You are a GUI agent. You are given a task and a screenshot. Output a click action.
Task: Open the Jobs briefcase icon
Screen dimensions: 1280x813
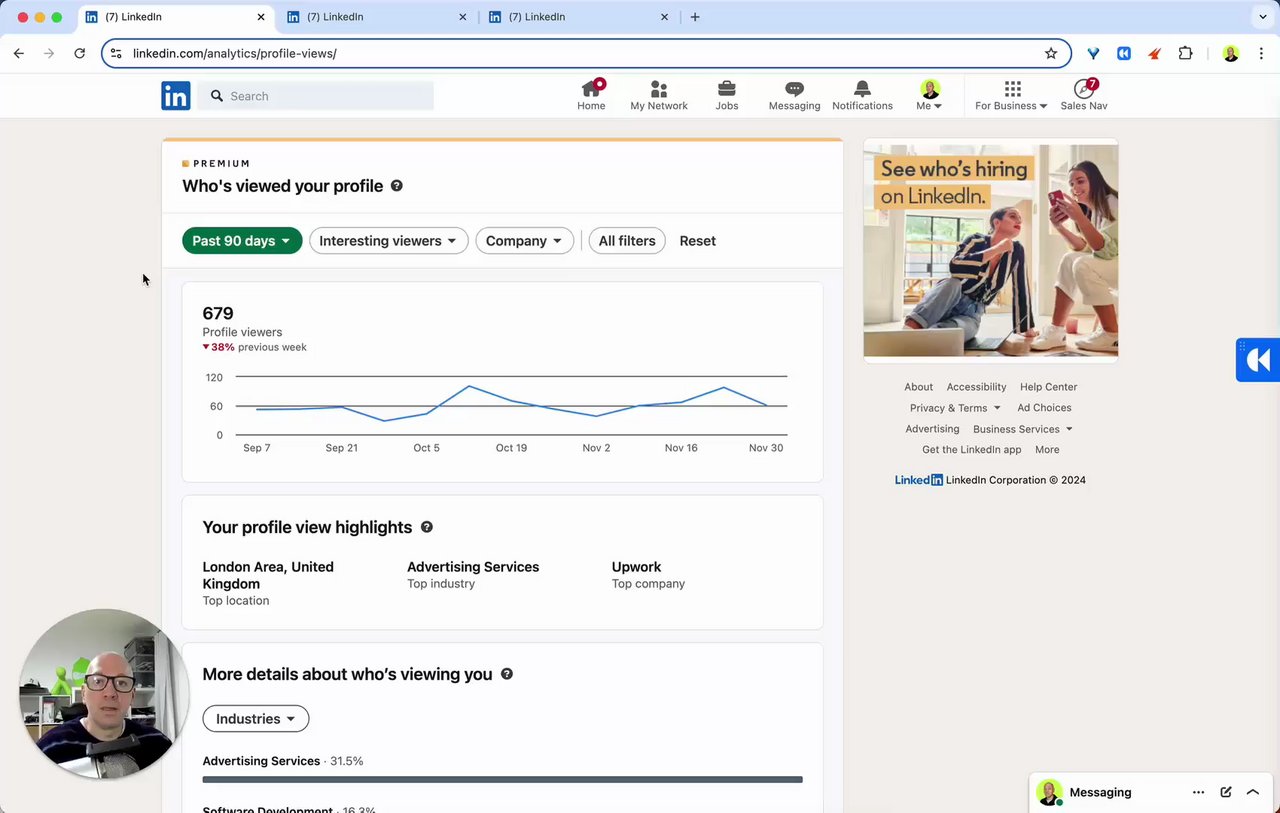pyautogui.click(x=727, y=95)
